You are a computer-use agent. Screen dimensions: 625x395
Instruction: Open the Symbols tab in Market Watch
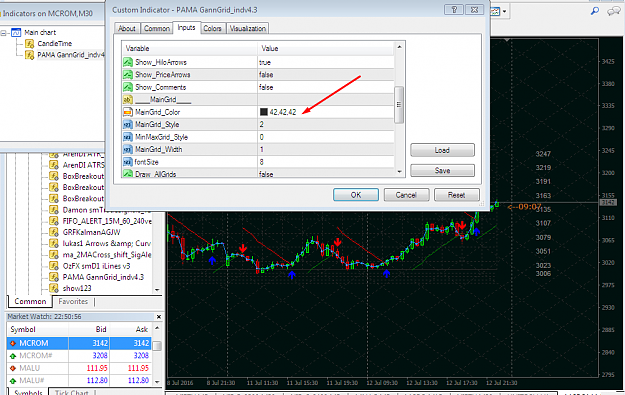(x=28, y=392)
